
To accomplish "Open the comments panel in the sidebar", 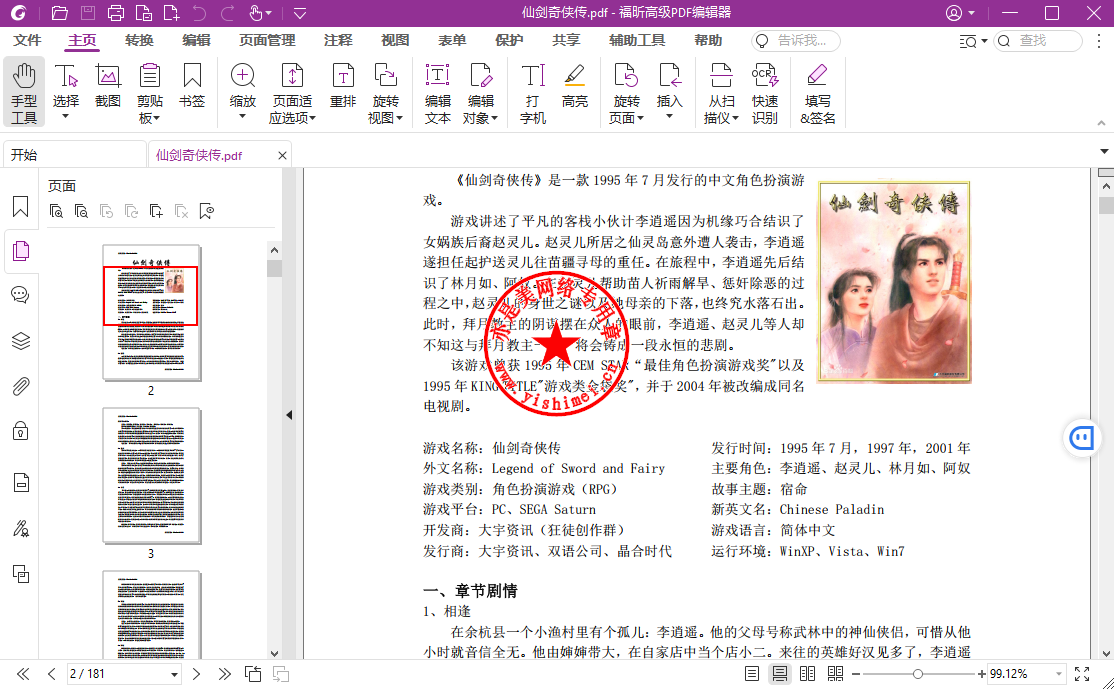I will click(x=21, y=295).
